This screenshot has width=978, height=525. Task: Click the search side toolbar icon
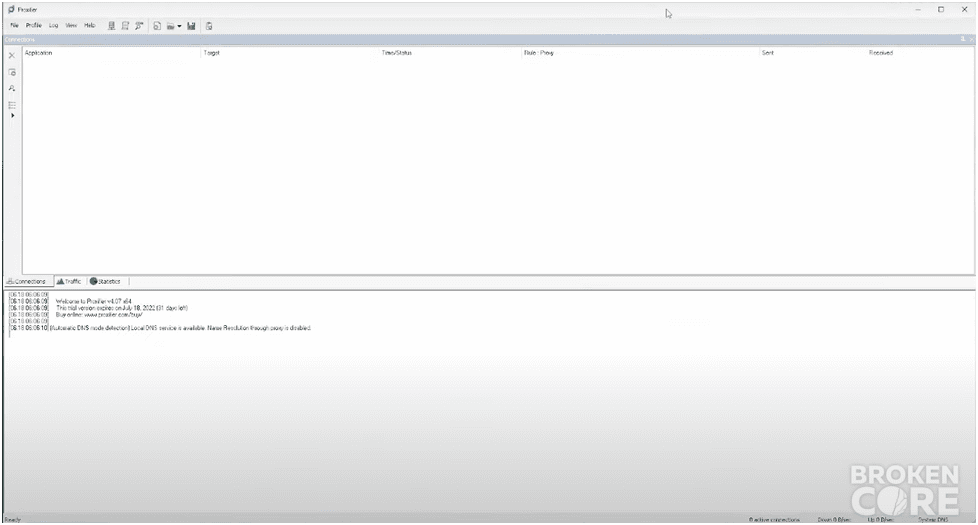coord(12,89)
